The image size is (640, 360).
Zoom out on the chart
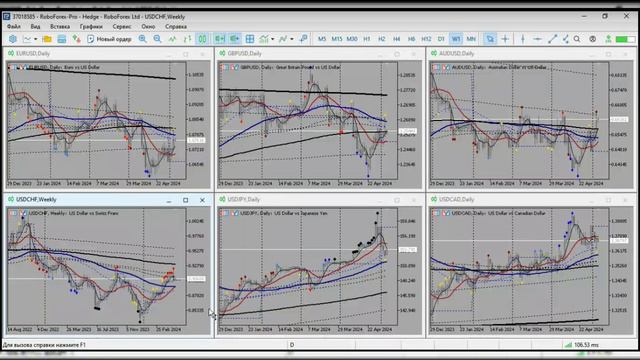click(x=158, y=39)
